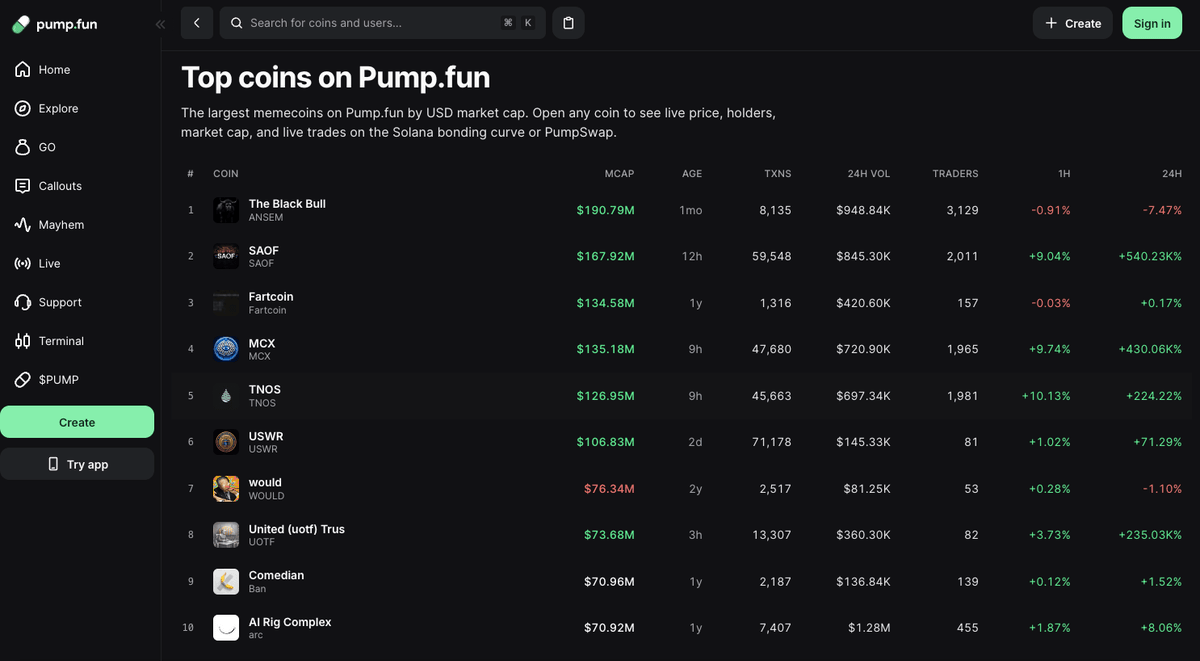Open the TNOS coin name
Viewport: 1200px width, 661px height.
click(265, 390)
